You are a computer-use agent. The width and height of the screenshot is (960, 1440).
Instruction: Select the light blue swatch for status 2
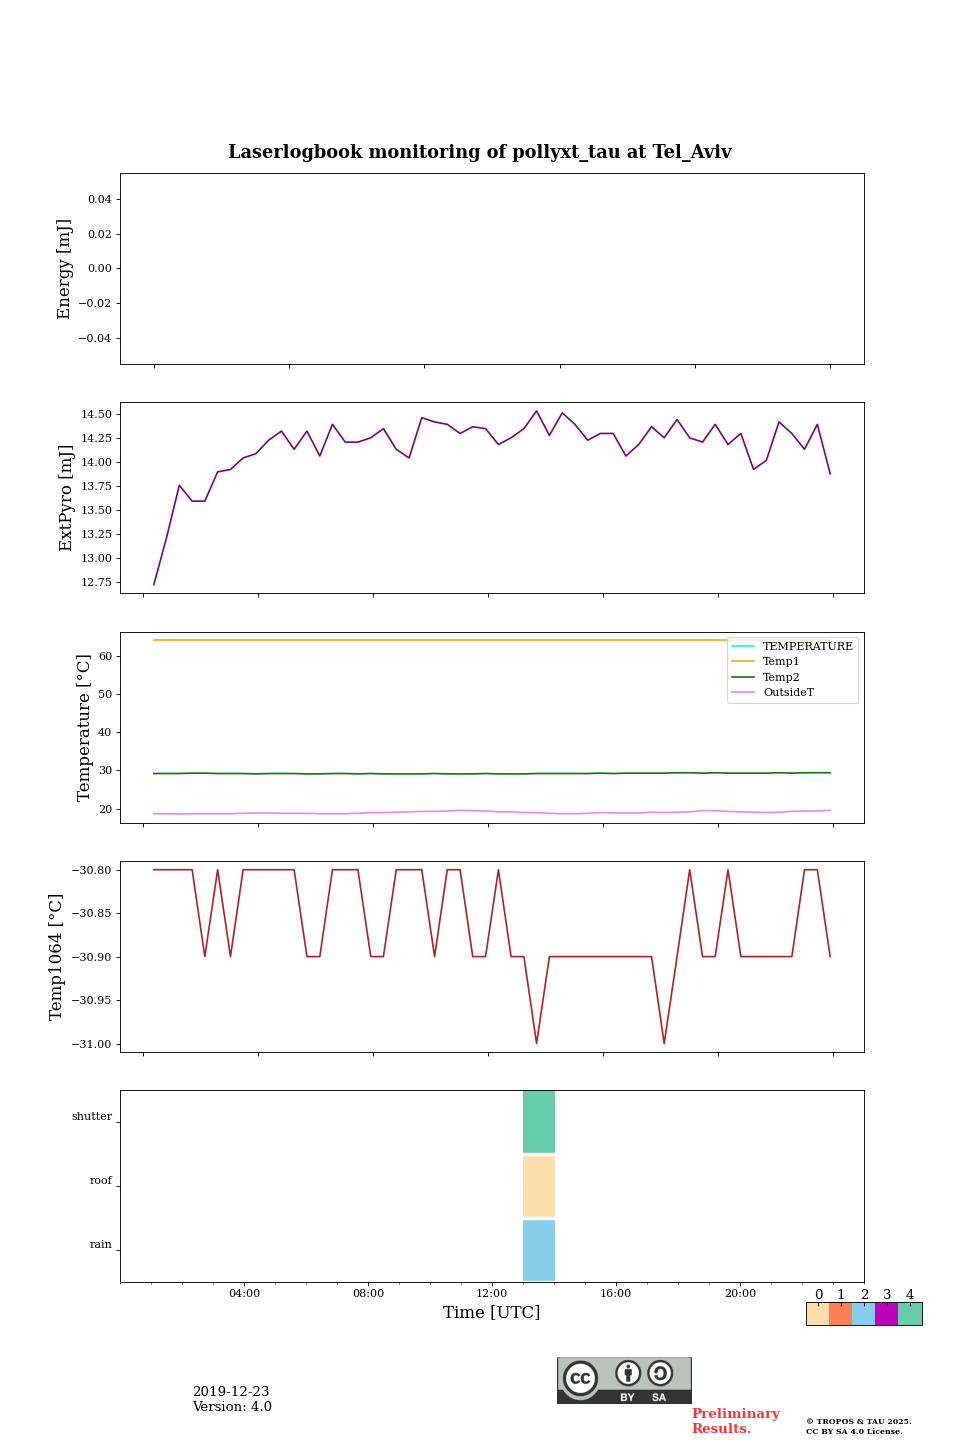863,1314
